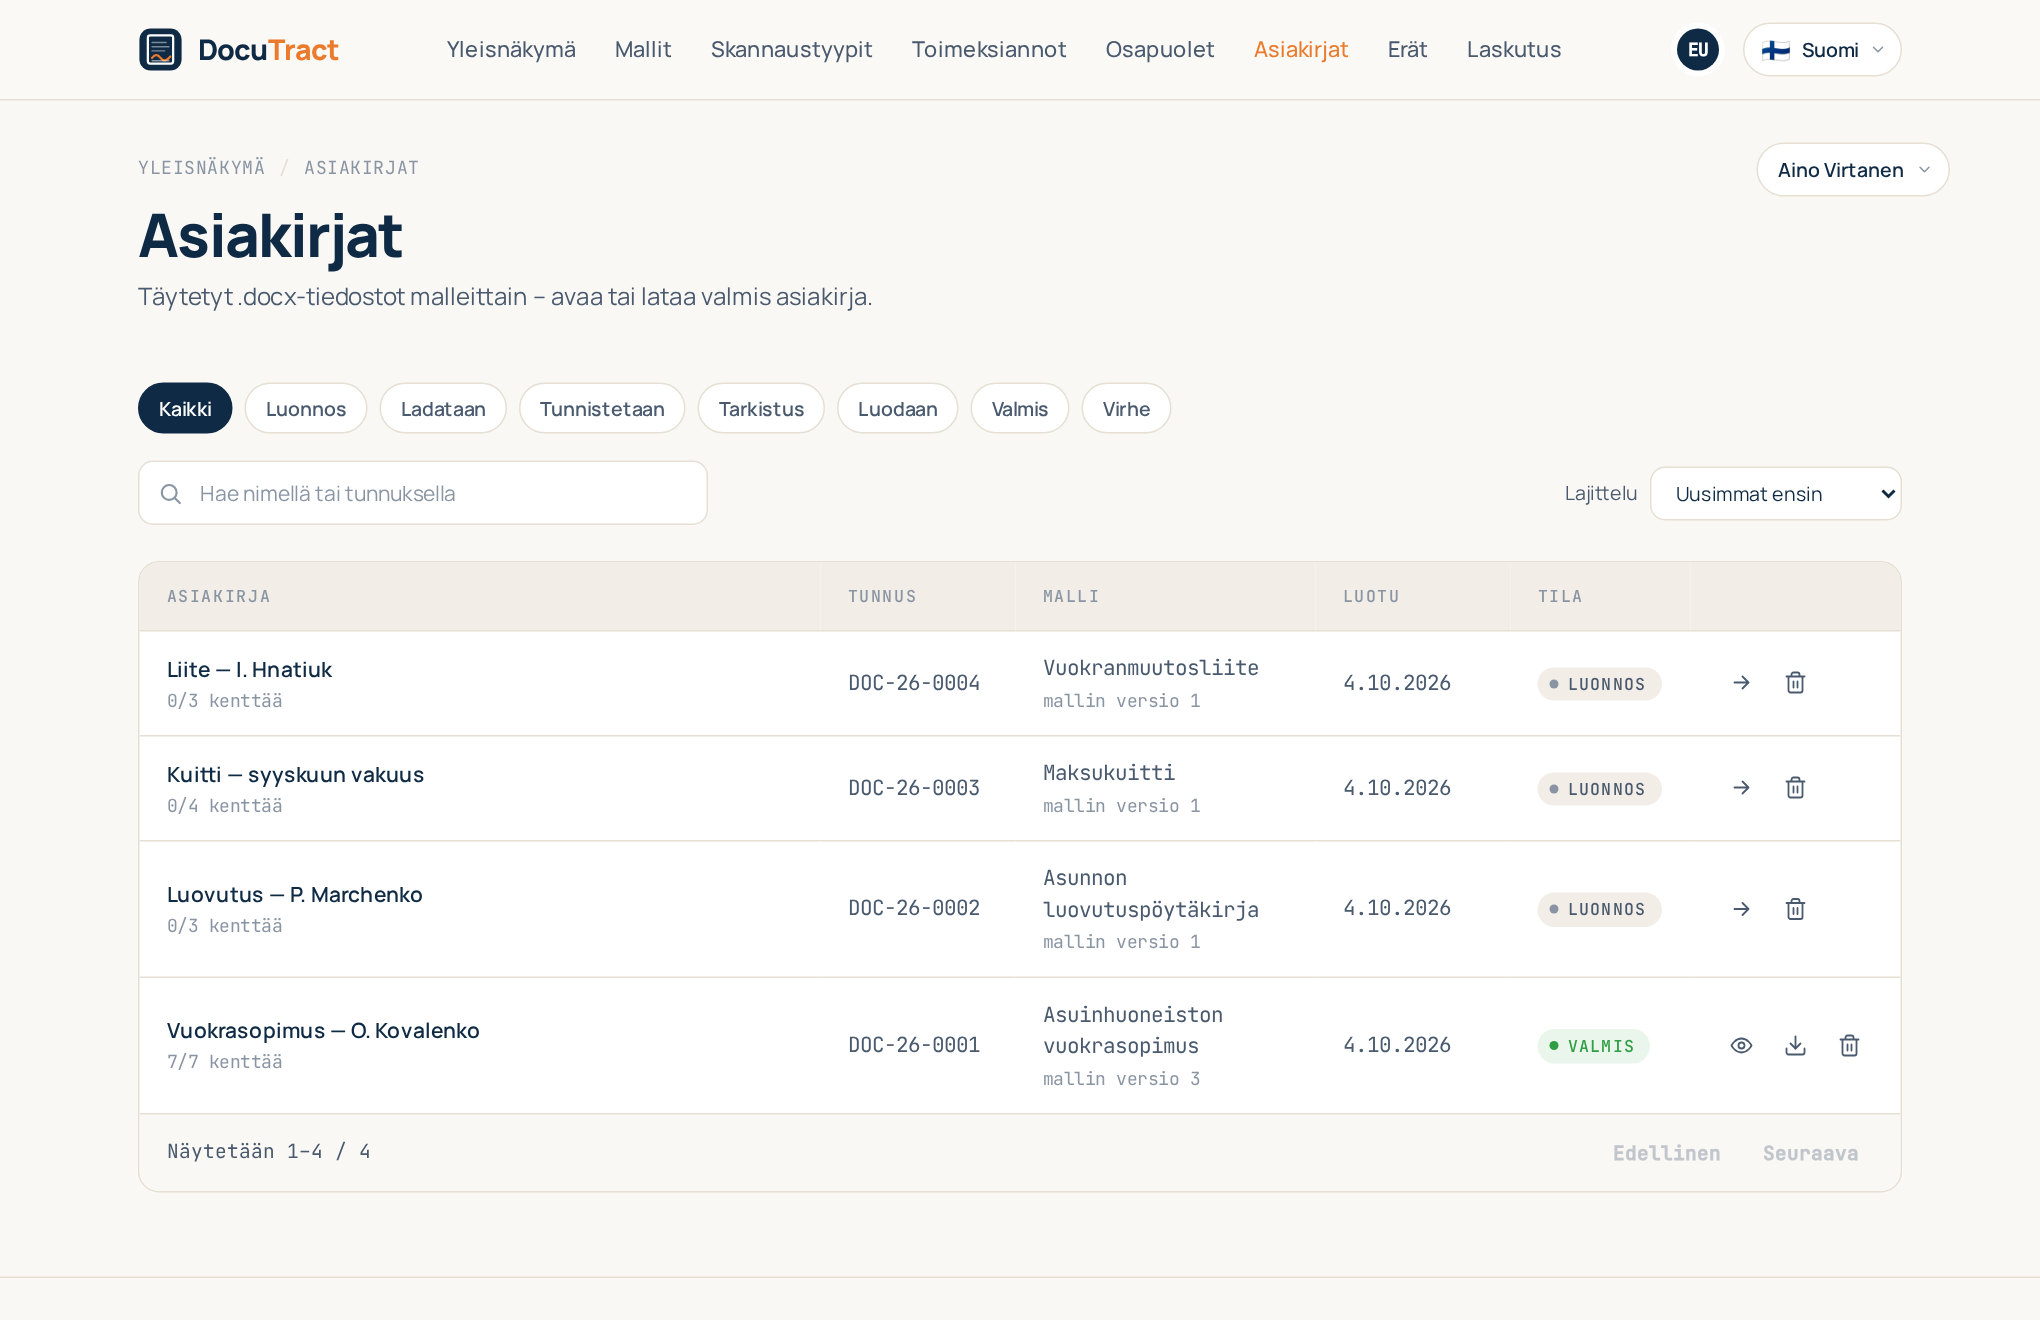The width and height of the screenshot is (2040, 1320).
Task: Open the Luovutus – P. Marchenko arrow icon
Action: point(1741,909)
